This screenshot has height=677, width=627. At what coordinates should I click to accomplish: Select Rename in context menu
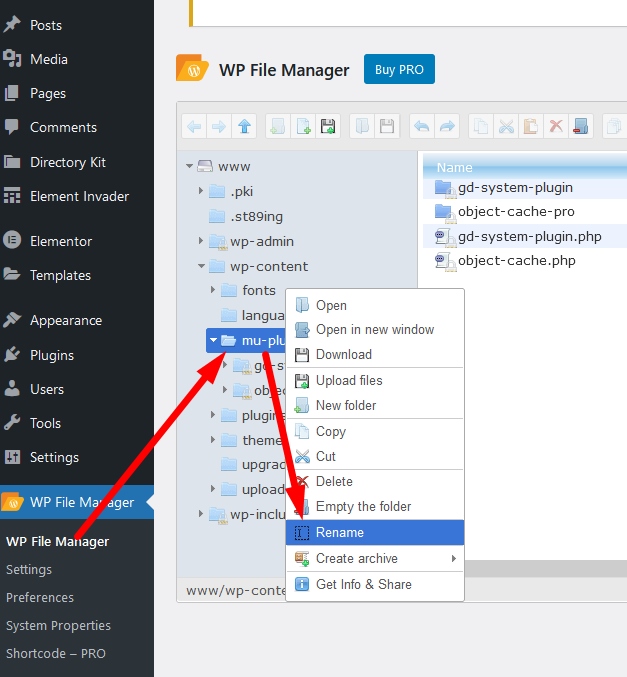(375, 532)
